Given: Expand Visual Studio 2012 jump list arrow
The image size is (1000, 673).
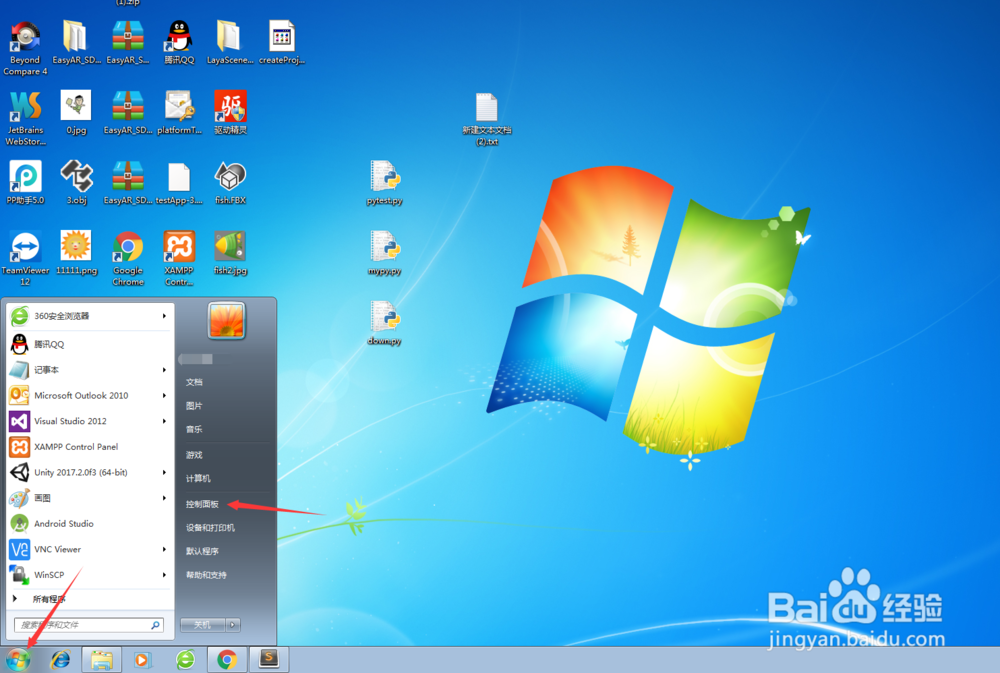Looking at the screenshot, I should coord(164,421).
